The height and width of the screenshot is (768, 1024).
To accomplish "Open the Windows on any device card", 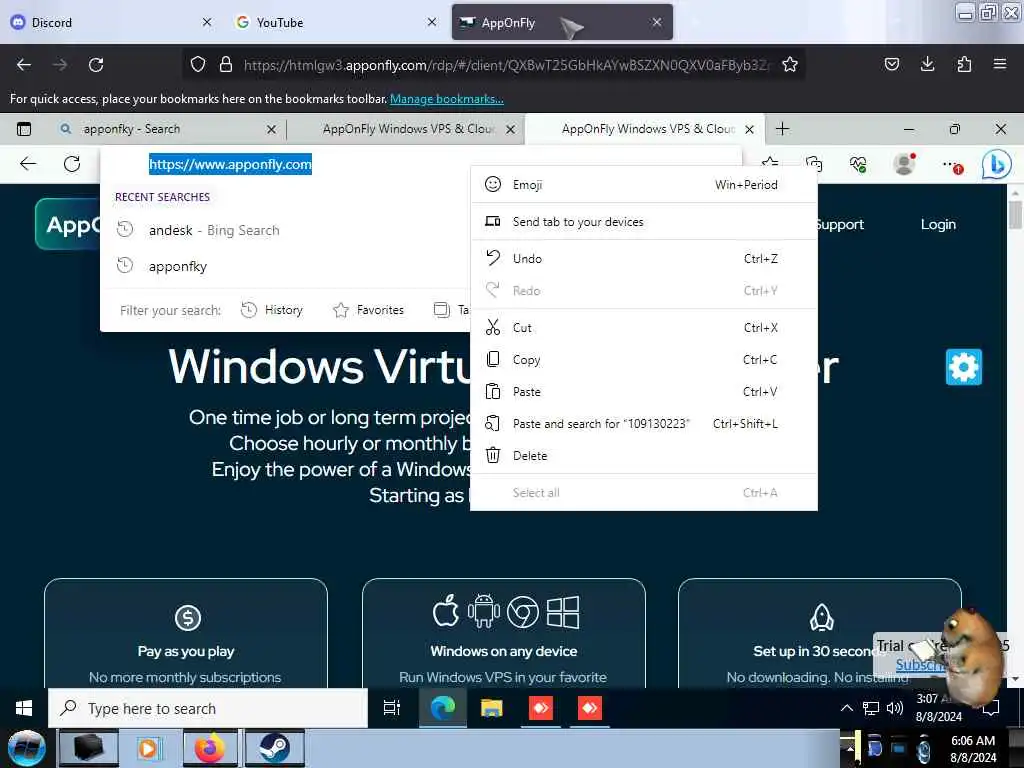I will click(x=504, y=633).
